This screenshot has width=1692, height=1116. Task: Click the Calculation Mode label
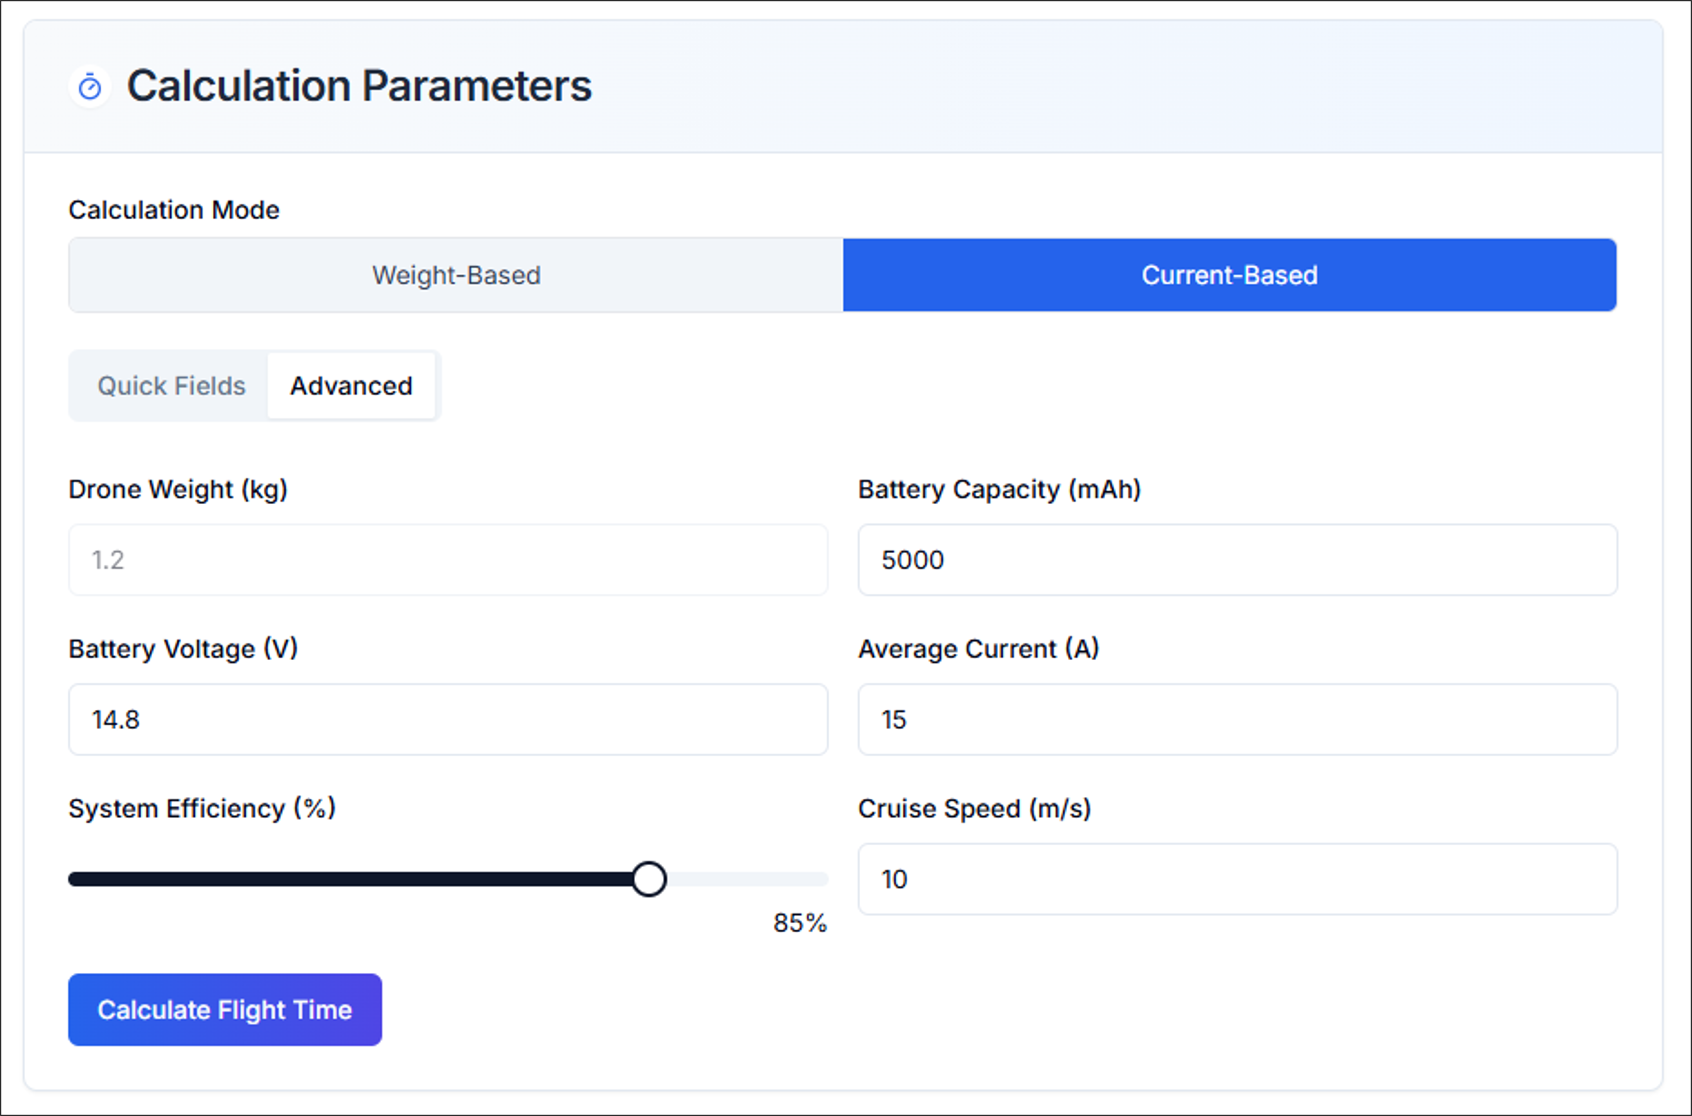(x=174, y=210)
